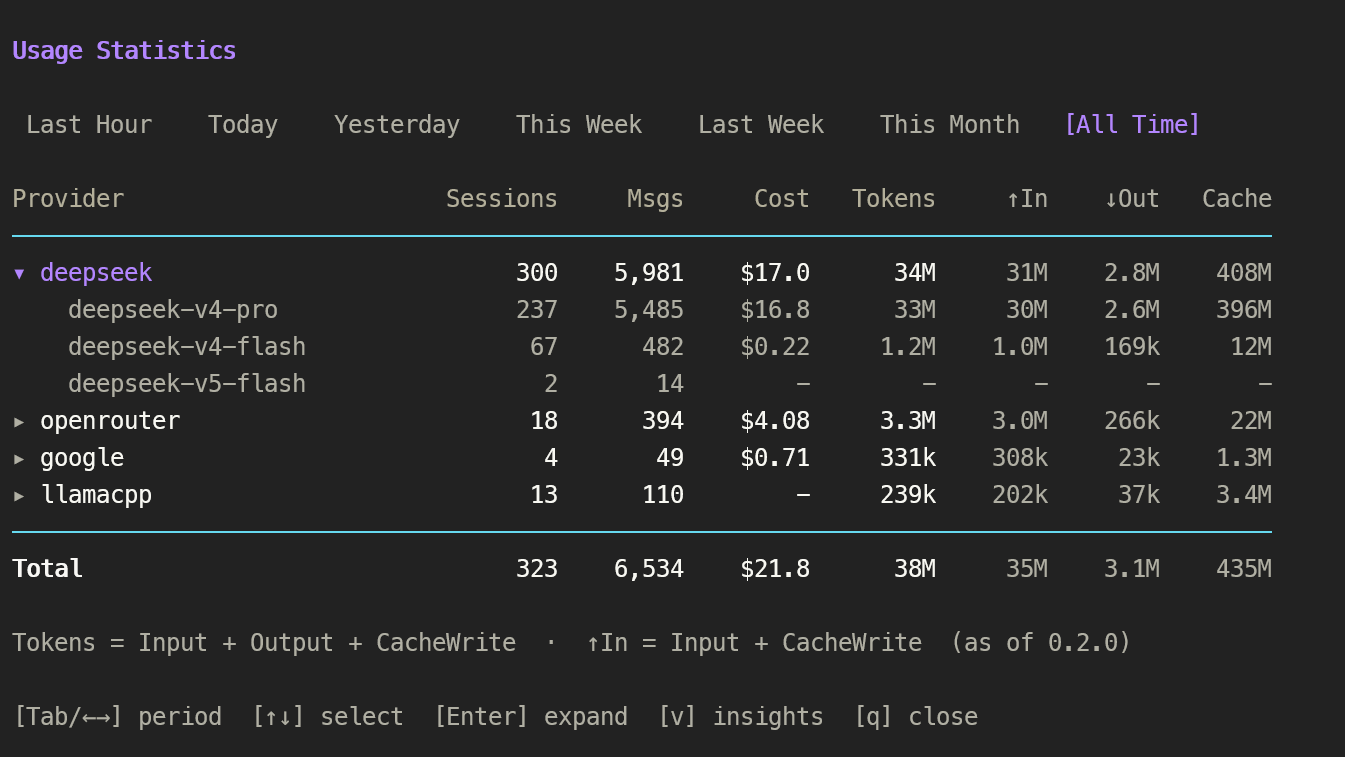The width and height of the screenshot is (1345, 757).
Task: Click the ↓Out column header
Action: (x=1132, y=199)
